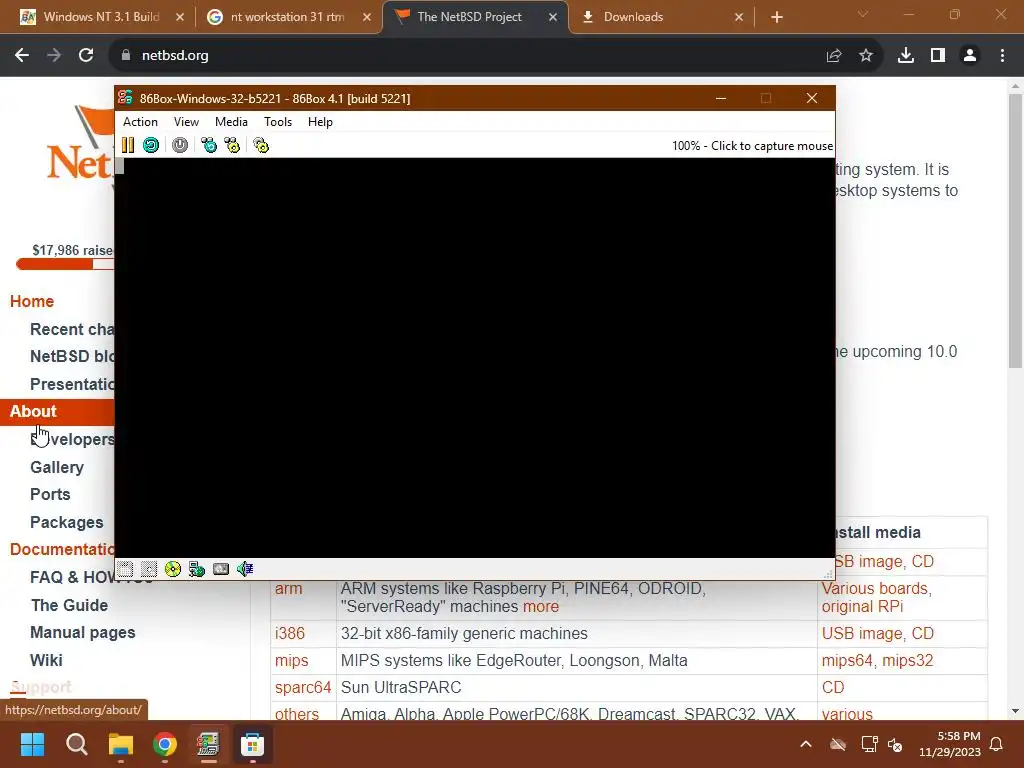Click mips port link in table

[x=291, y=661]
